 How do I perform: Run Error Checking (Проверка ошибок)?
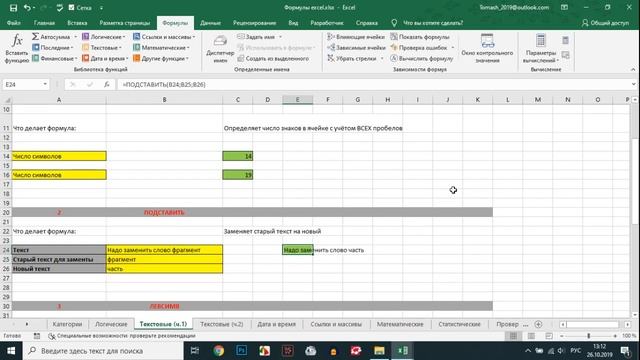(x=419, y=48)
